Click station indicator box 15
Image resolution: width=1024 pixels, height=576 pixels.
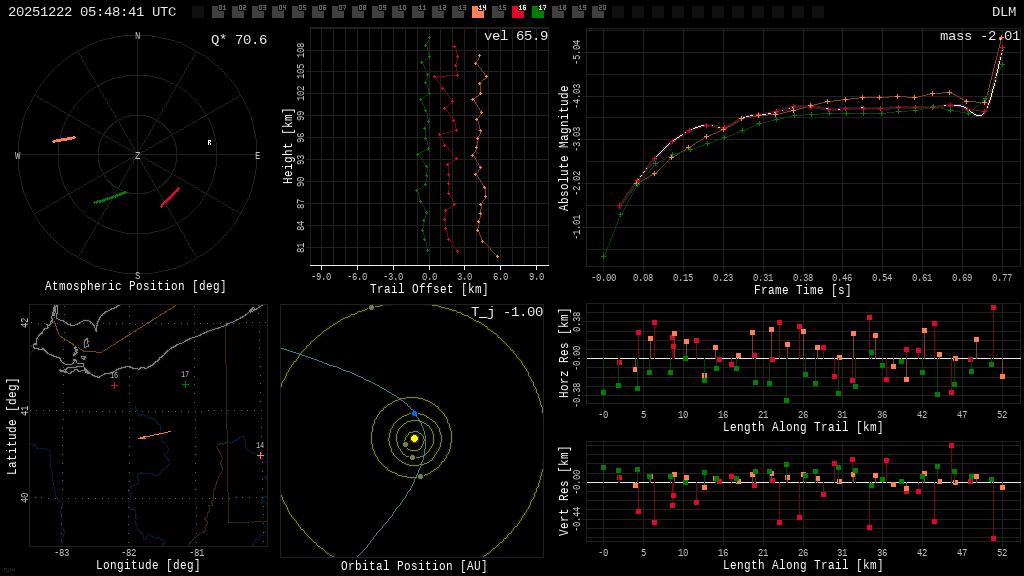(498, 12)
